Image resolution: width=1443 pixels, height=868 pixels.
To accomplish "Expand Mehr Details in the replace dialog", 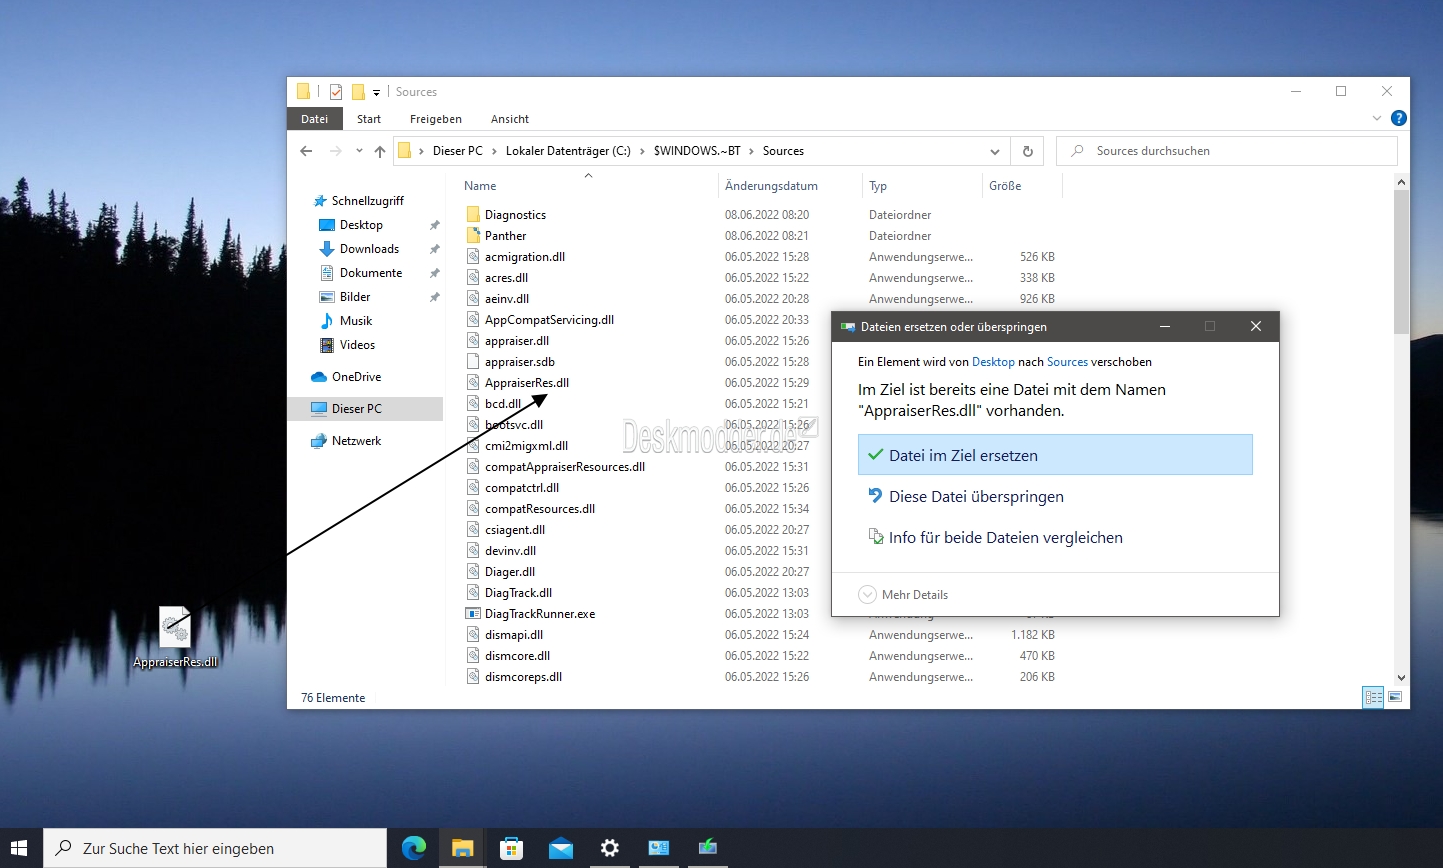I will (903, 594).
